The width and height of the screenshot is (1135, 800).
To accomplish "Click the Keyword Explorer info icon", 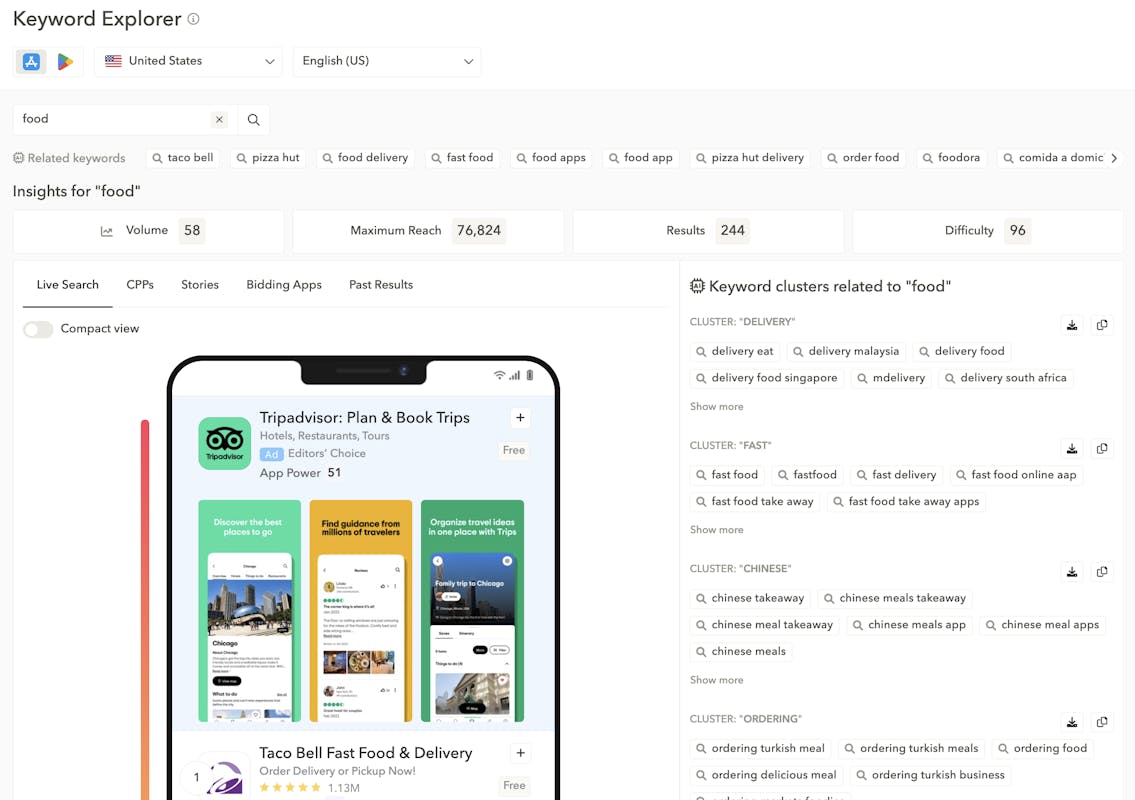I will pyautogui.click(x=194, y=19).
